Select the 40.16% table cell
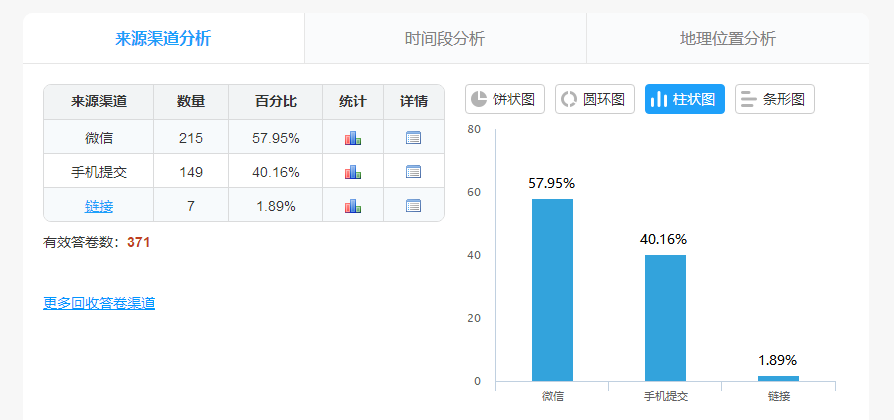 coord(275,171)
